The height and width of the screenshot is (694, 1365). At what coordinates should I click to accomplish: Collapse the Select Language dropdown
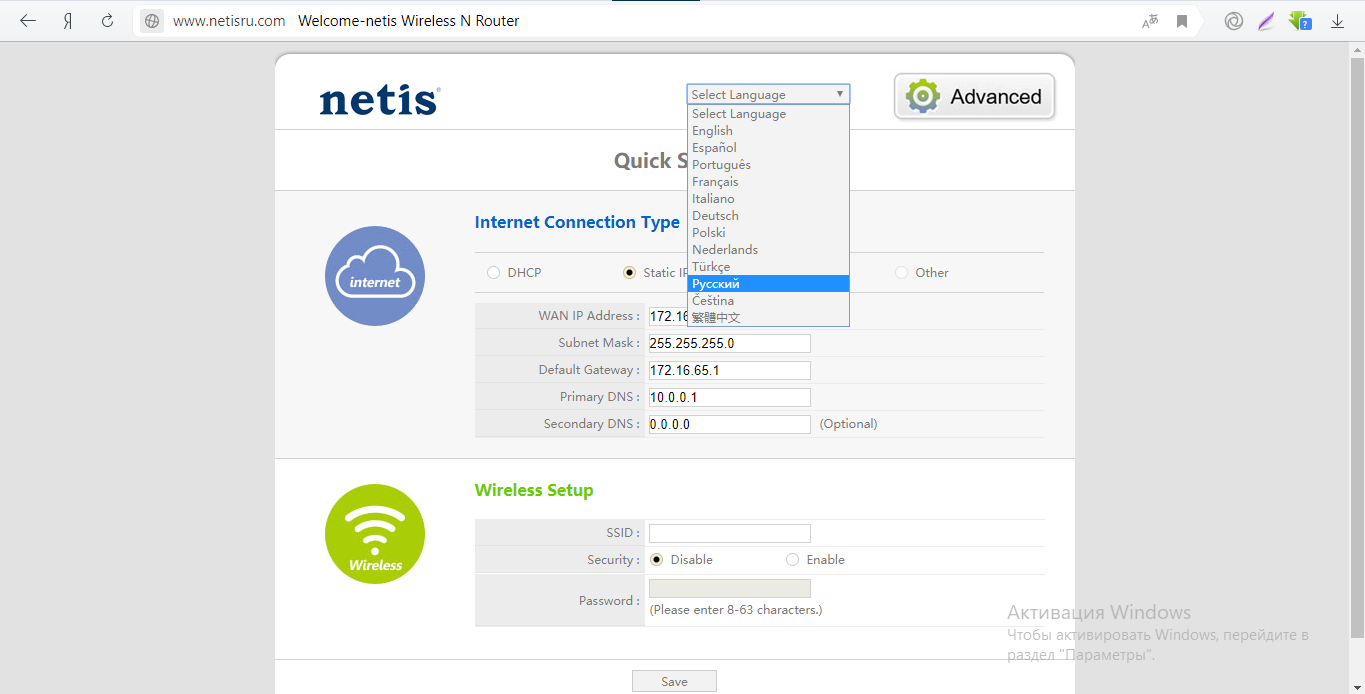[x=768, y=94]
